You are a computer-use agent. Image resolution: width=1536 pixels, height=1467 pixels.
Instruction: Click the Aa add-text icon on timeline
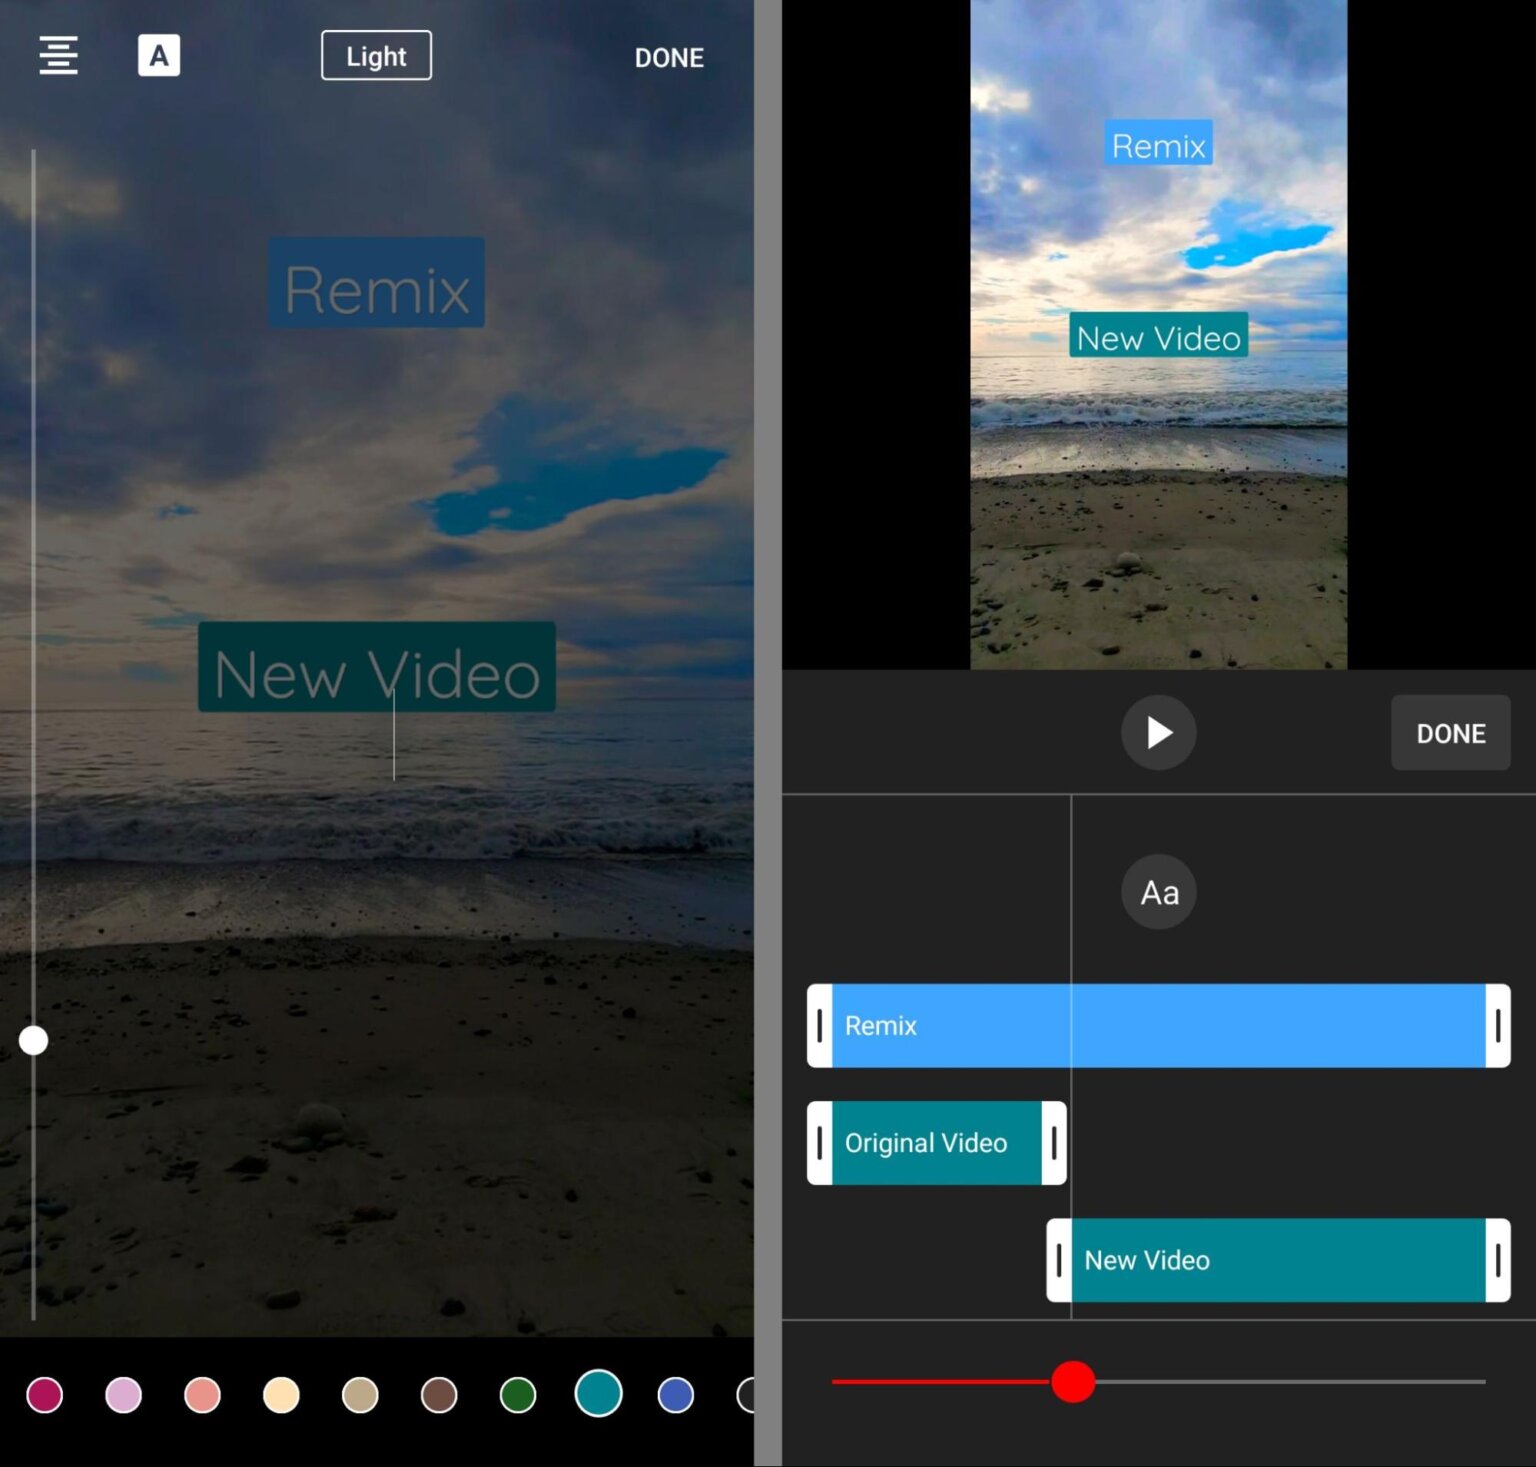[1157, 891]
